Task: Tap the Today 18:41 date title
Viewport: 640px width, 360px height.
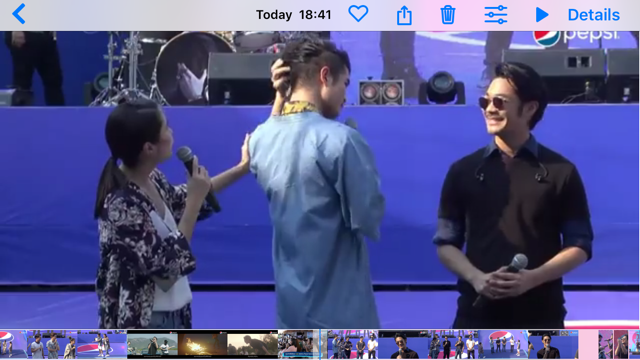Action: pyautogui.click(x=293, y=15)
